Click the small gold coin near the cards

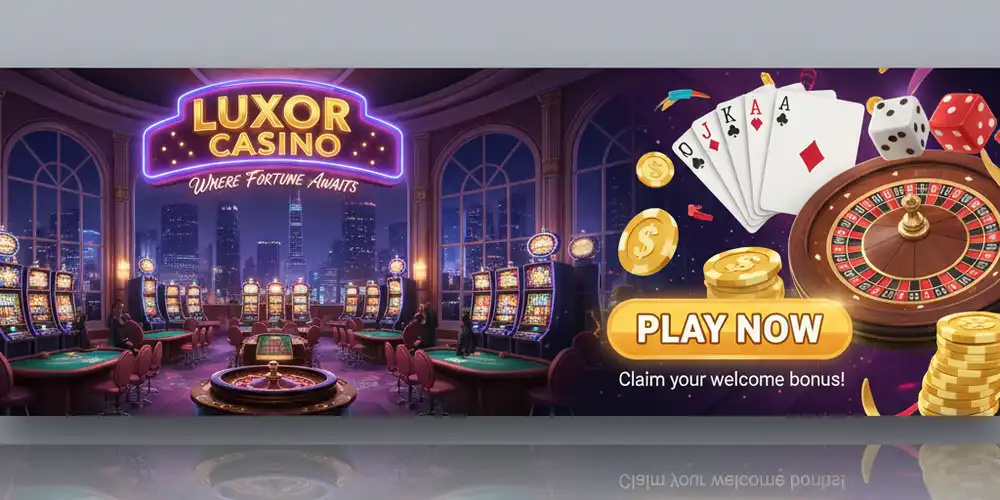(x=655, y=169)
